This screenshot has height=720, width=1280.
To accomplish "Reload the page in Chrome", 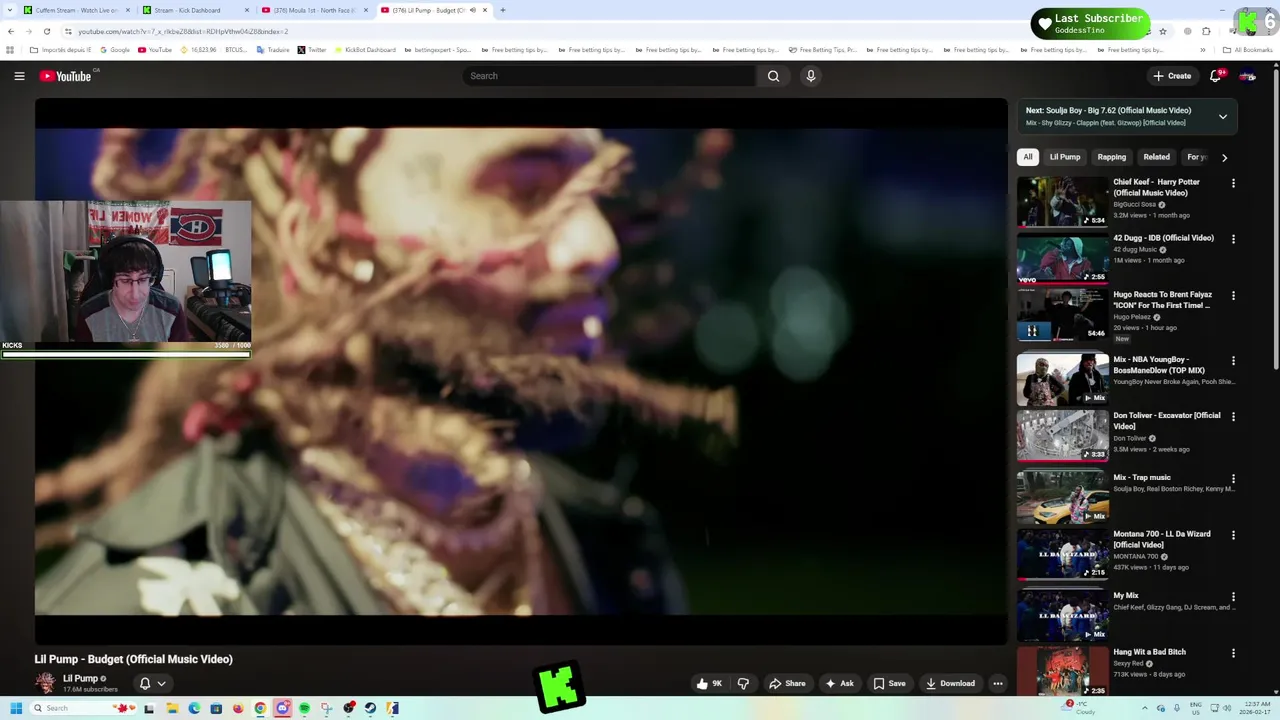I will pyautogui.click(x=46, y=31).
